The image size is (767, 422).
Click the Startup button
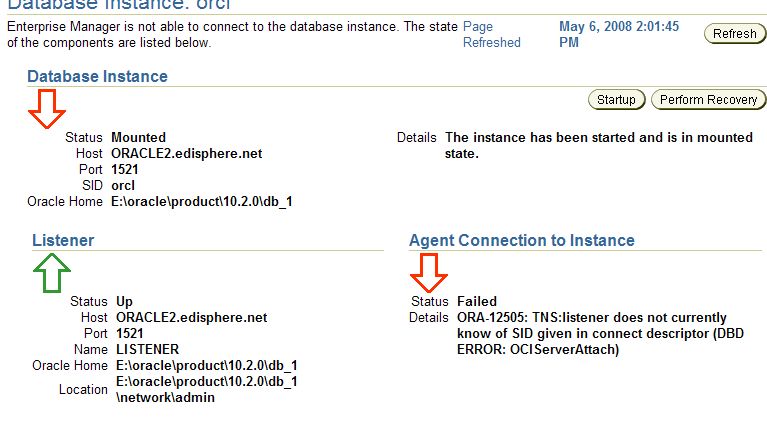tap(616, 100)
